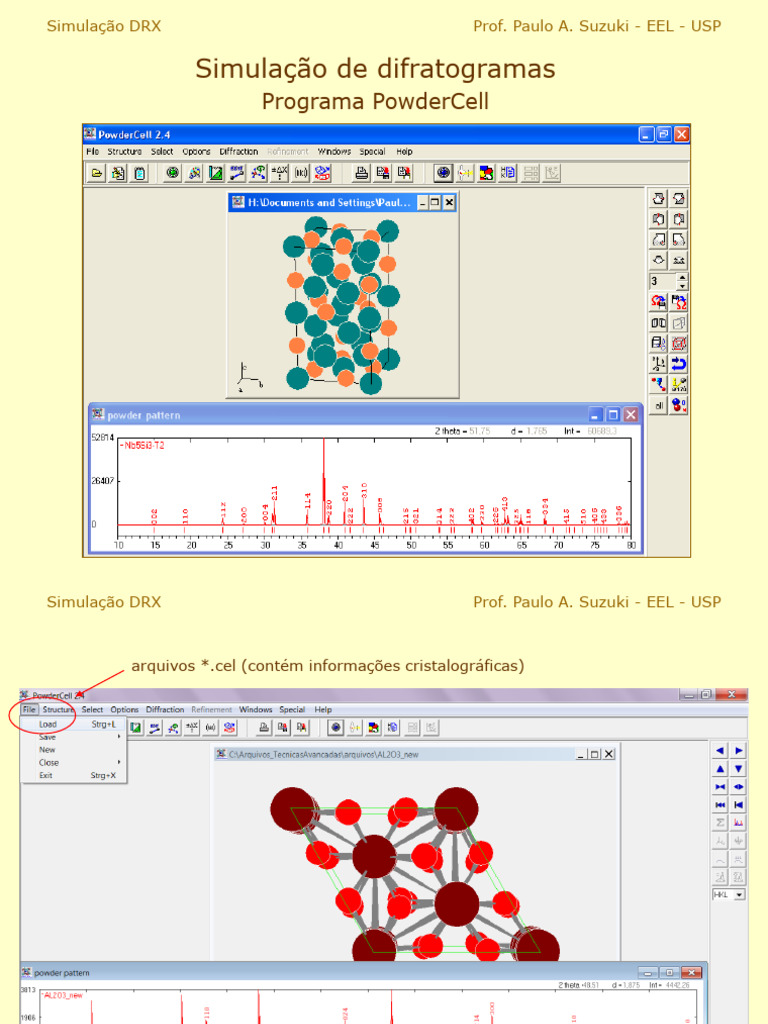Click AL2O3_new legend label in powder pattern
Screen dimensions: 768x1024
tap(63, 995)
